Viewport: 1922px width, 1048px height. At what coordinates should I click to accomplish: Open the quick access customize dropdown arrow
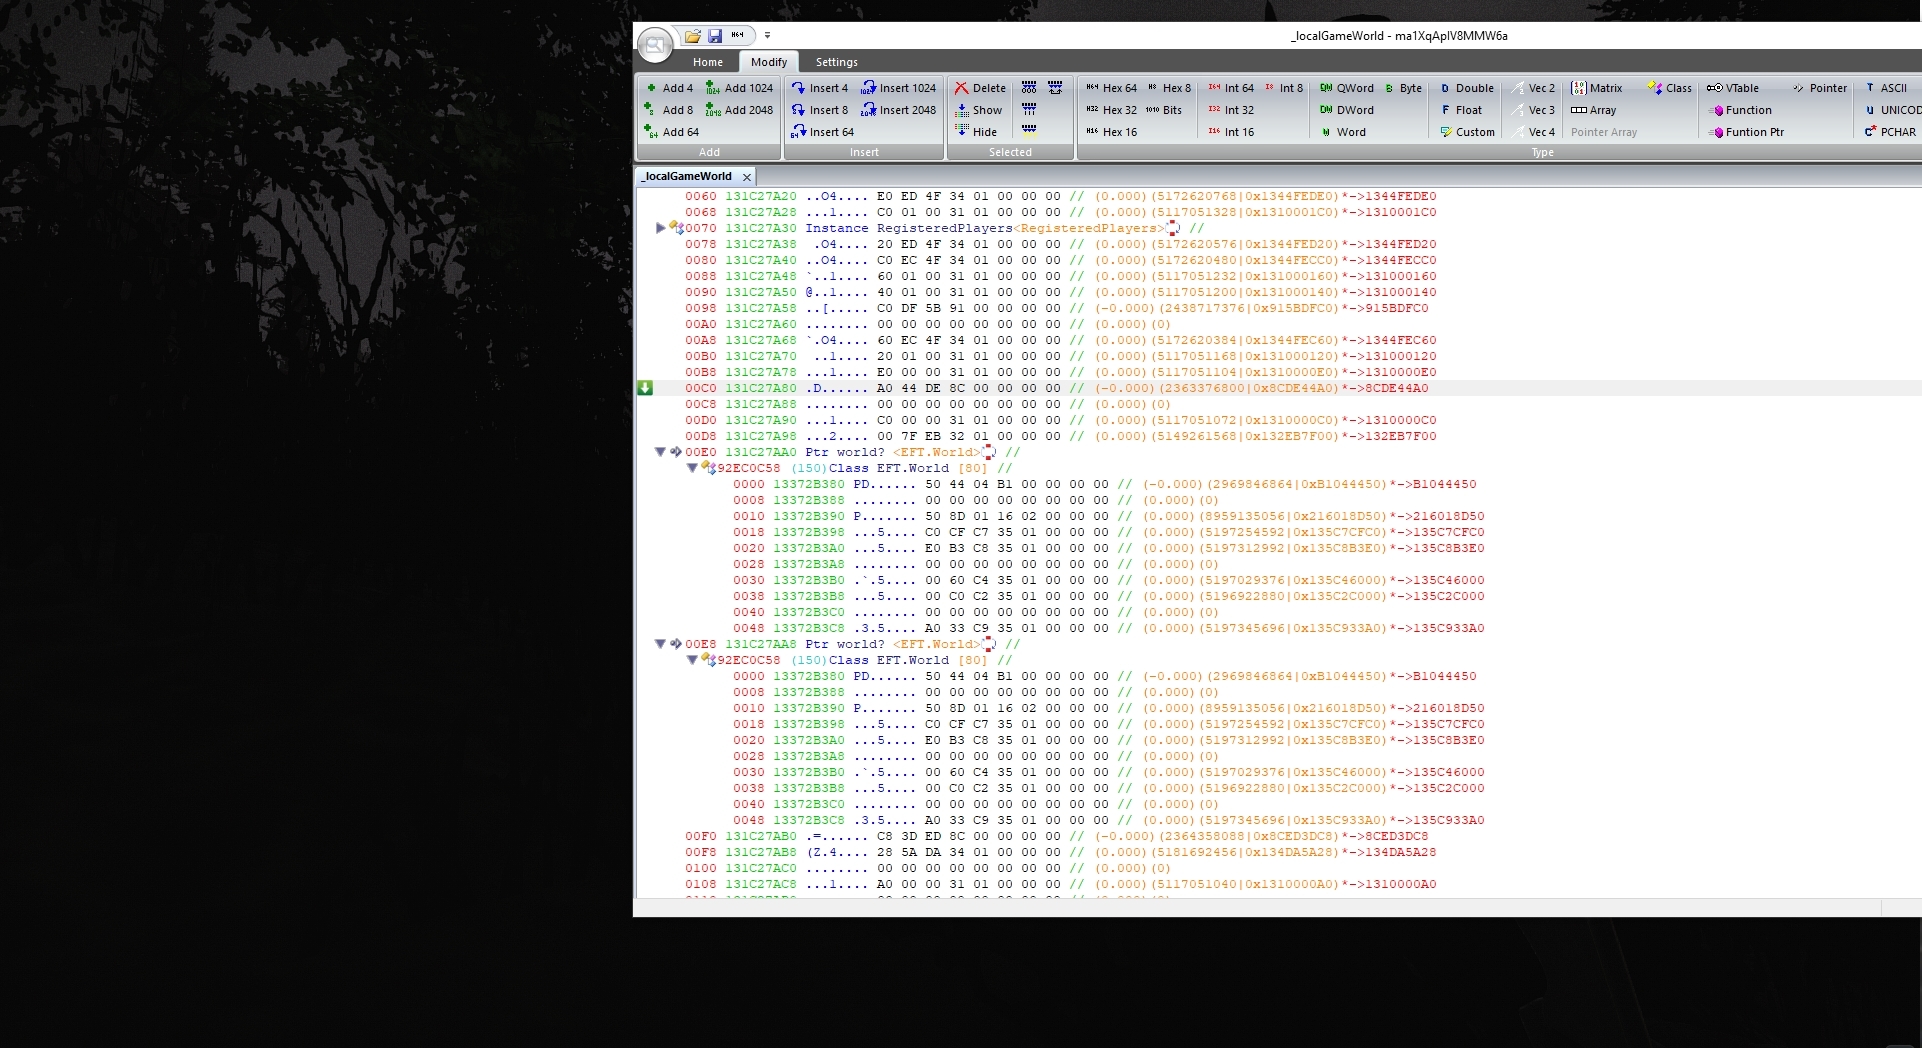click(767, 35)
